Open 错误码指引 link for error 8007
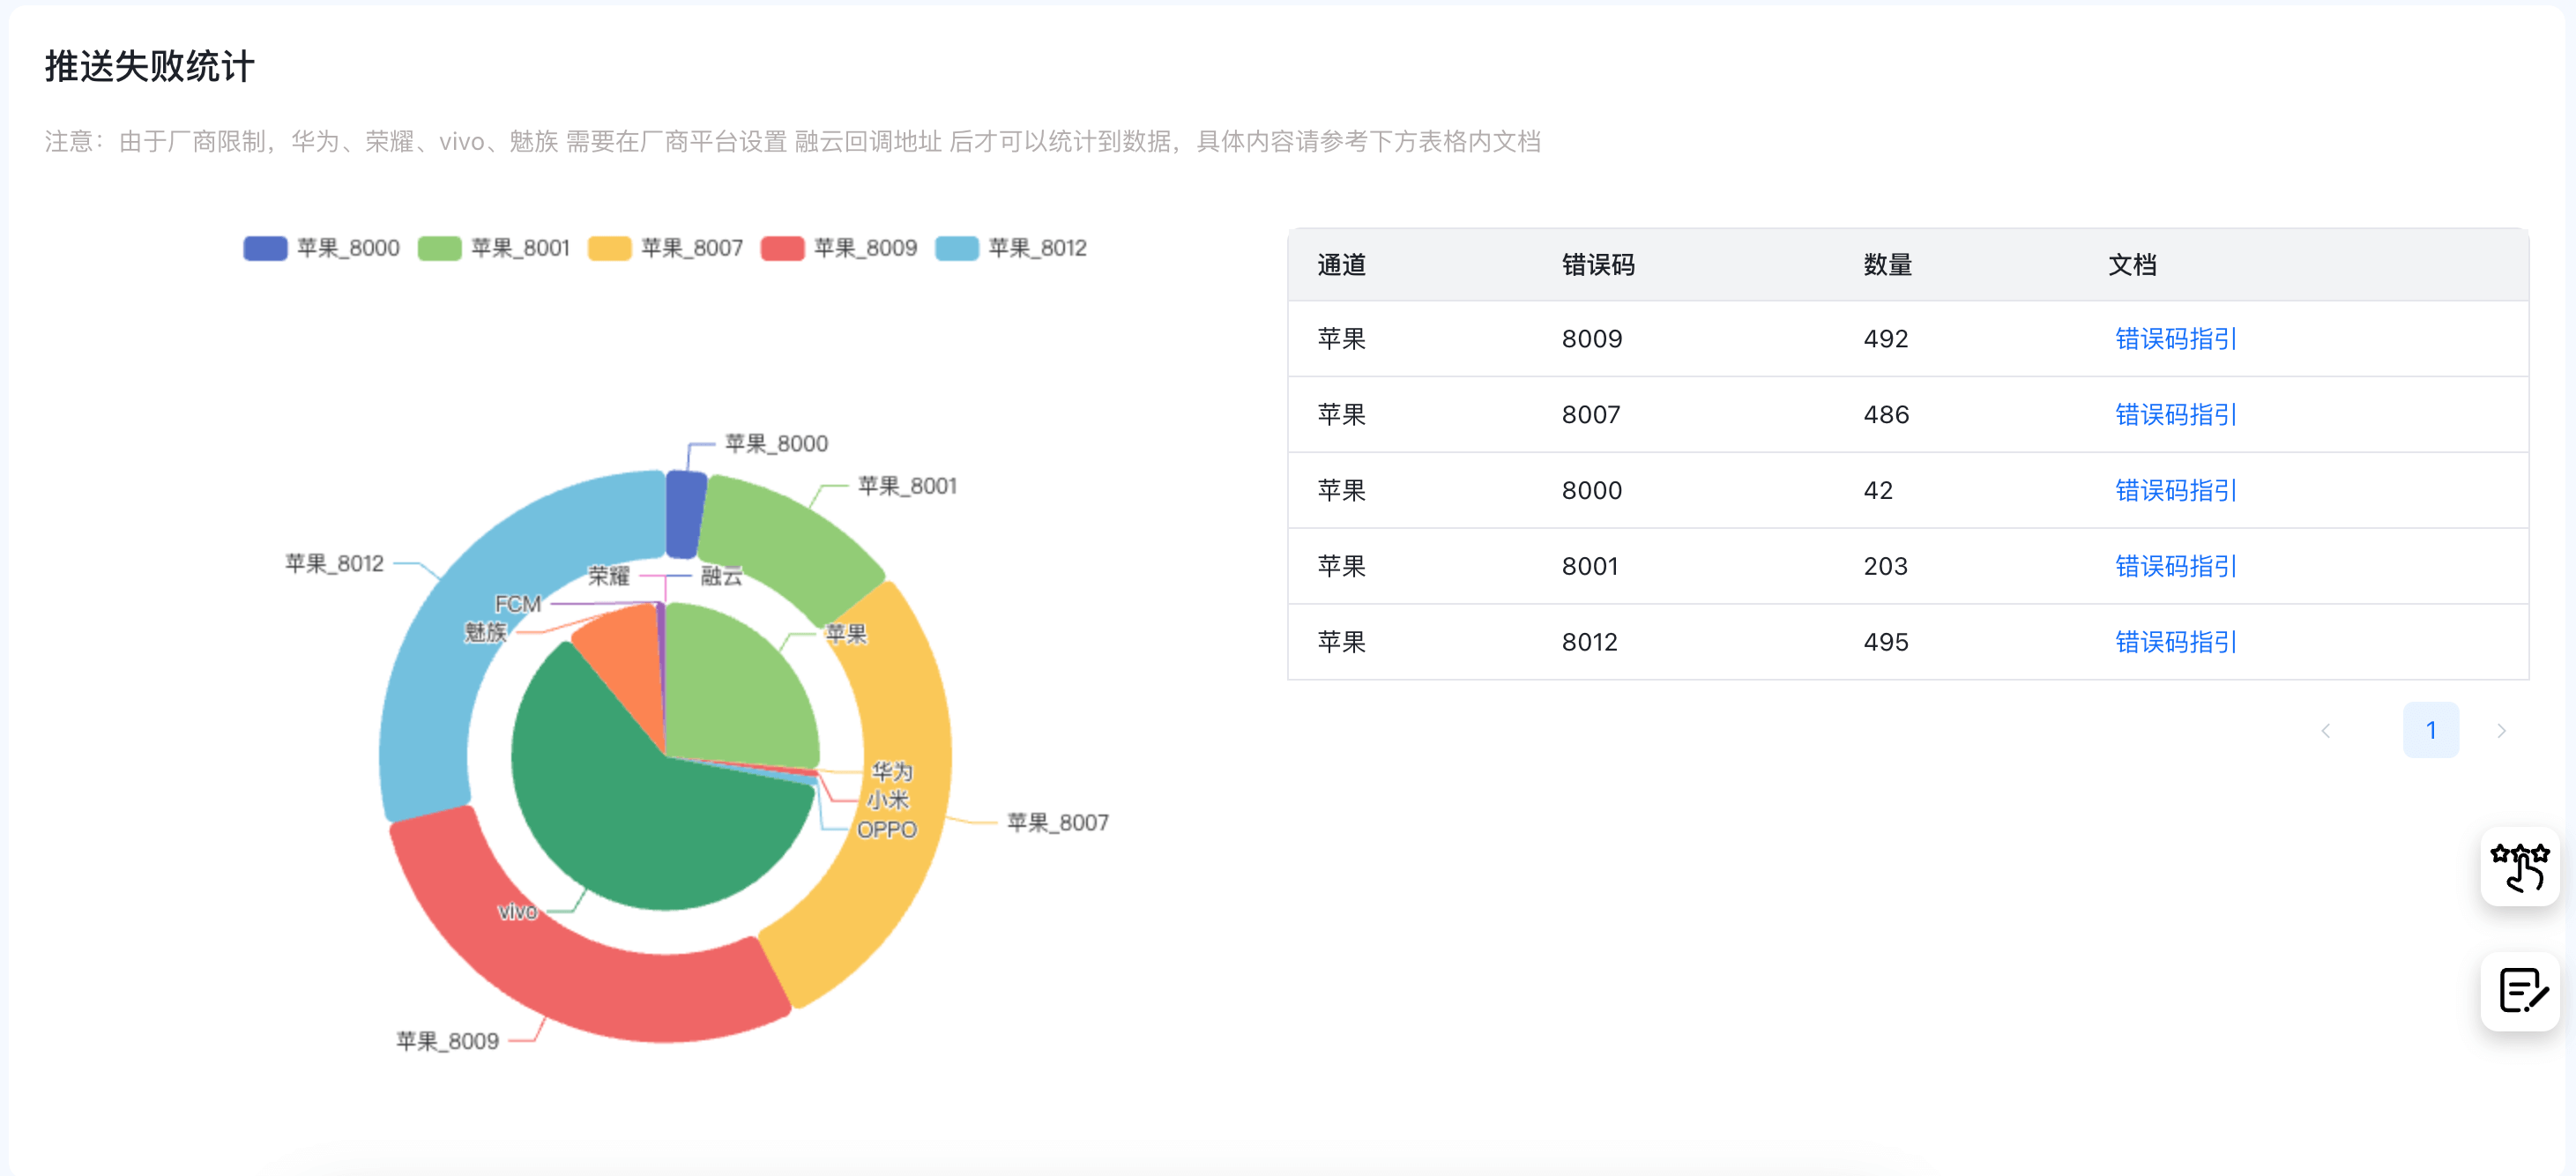 pos(2175,415)
